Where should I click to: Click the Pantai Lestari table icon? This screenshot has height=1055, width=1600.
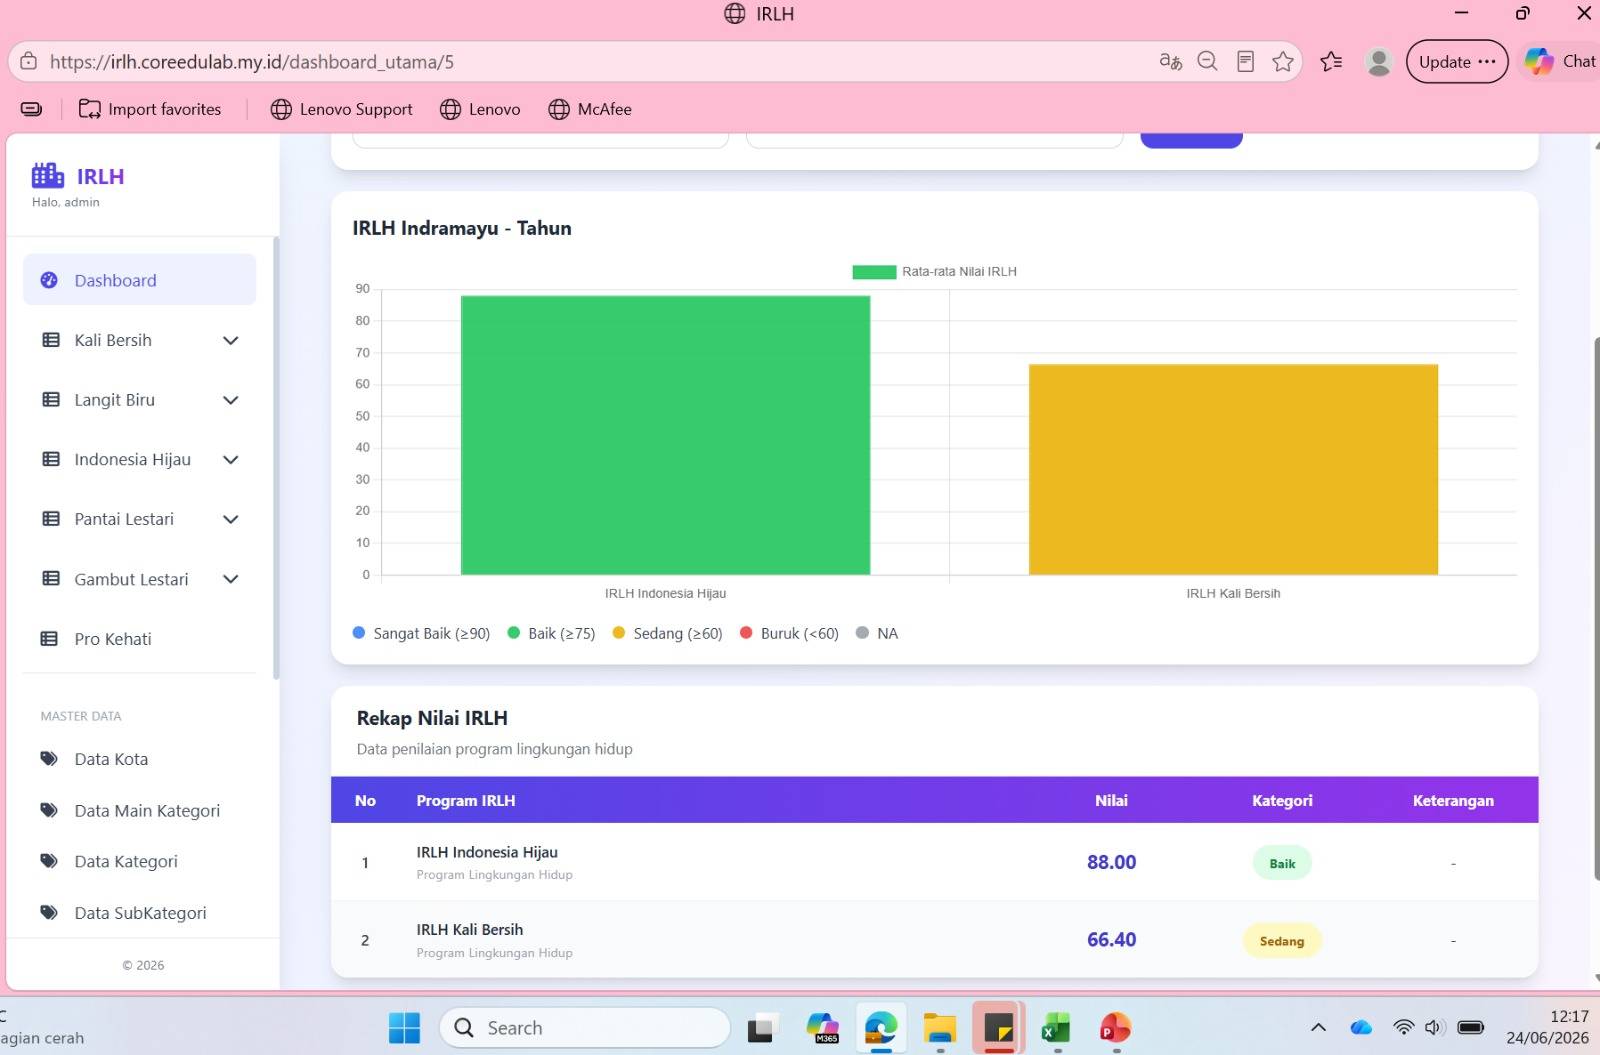(51, 519)
